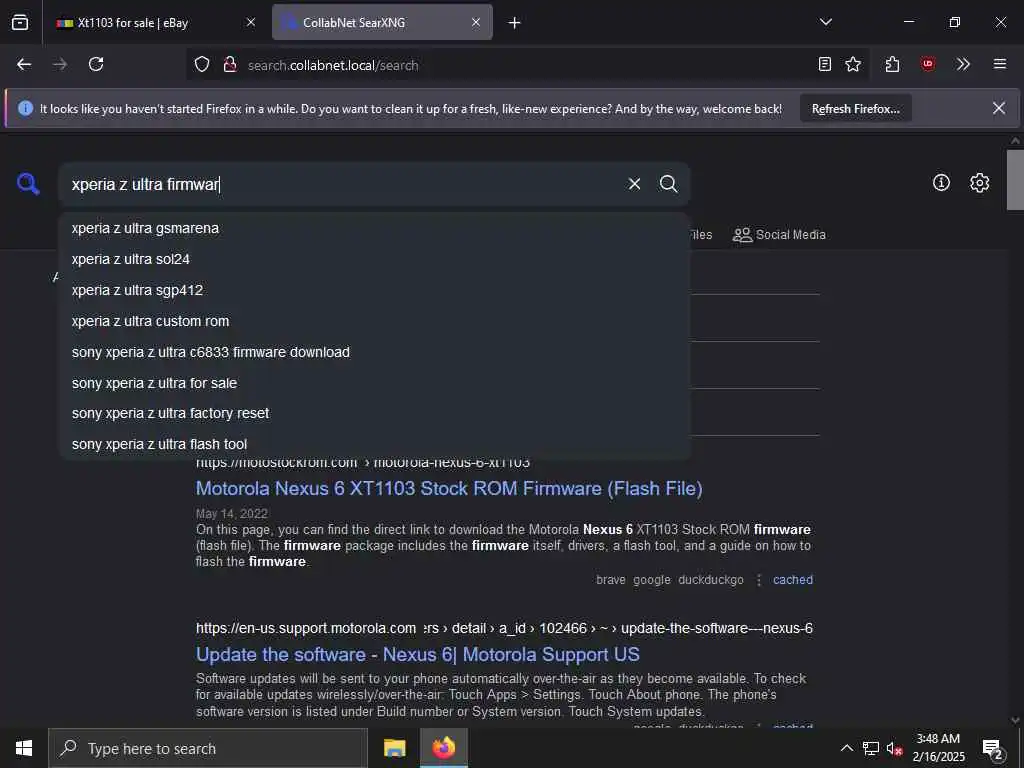Open the Firefox application menu
Image resolution: width=1024 pixels, height=768 pixels.
(x=1000, y=64)
